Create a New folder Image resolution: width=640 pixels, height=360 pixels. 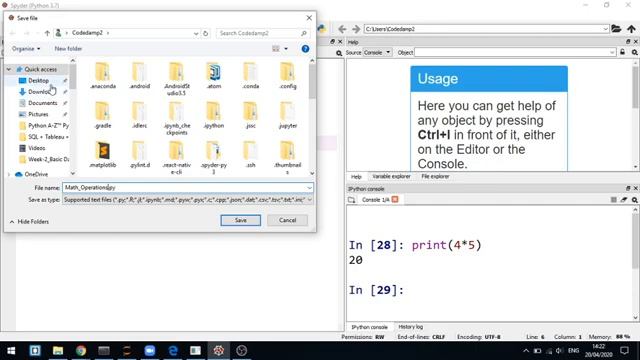click(x=68, y=49)
